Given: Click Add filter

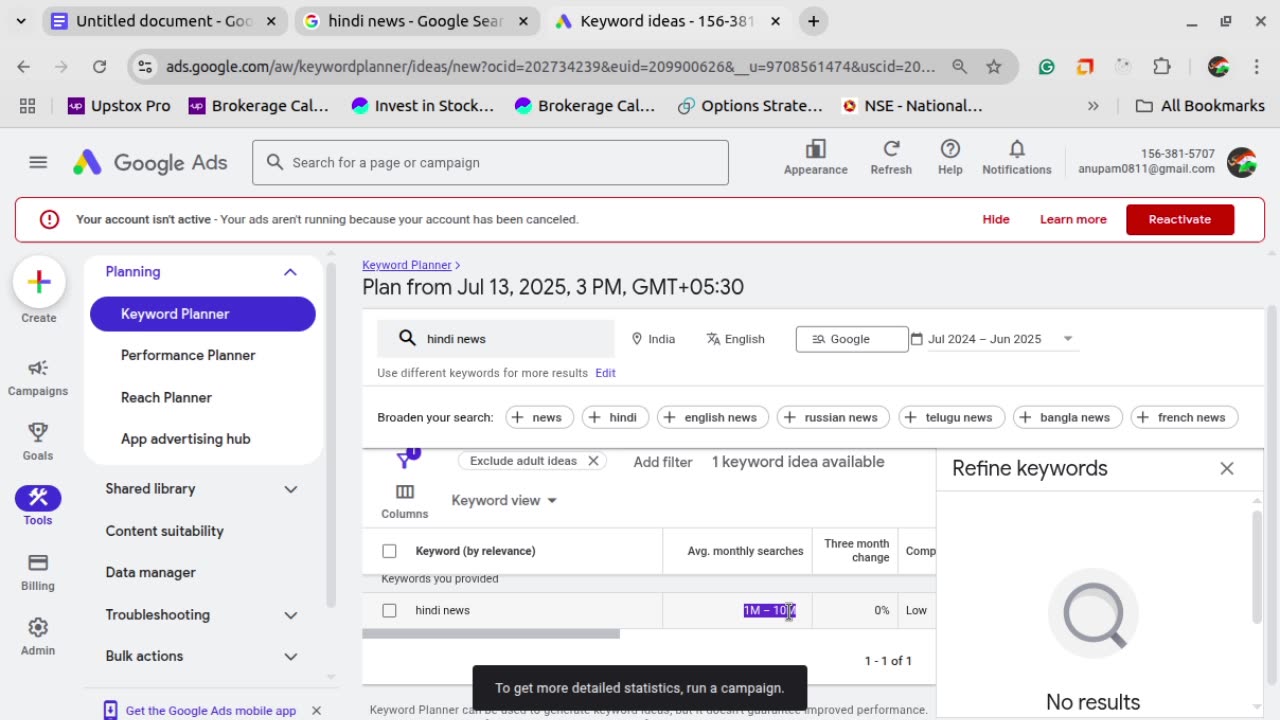Looking at the screenshot, I should [663, 462].
